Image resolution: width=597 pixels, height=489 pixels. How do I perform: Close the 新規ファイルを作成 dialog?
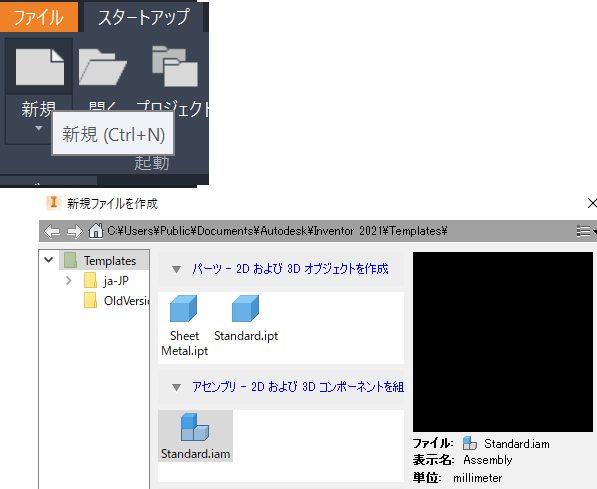pos(592,203)
